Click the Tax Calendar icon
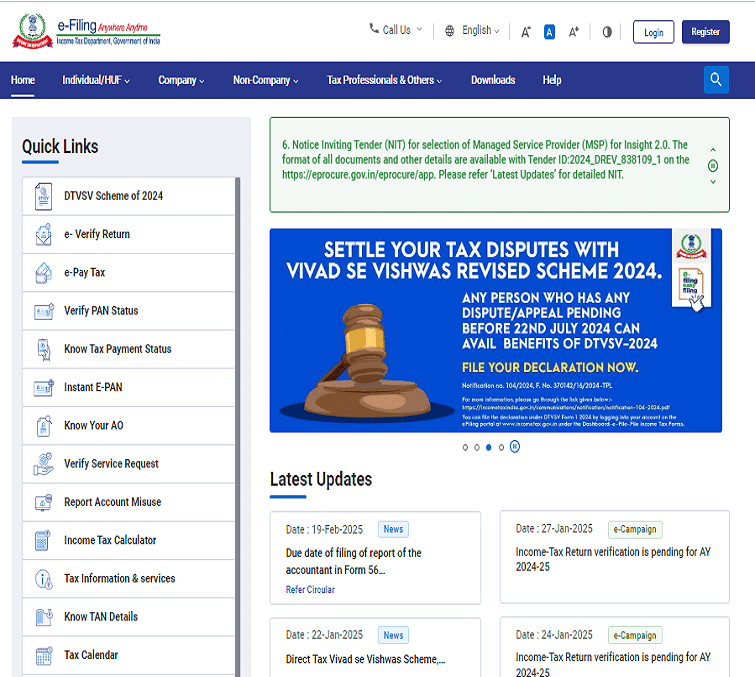This screenshot has width=755, height=677. coord(43,655)
